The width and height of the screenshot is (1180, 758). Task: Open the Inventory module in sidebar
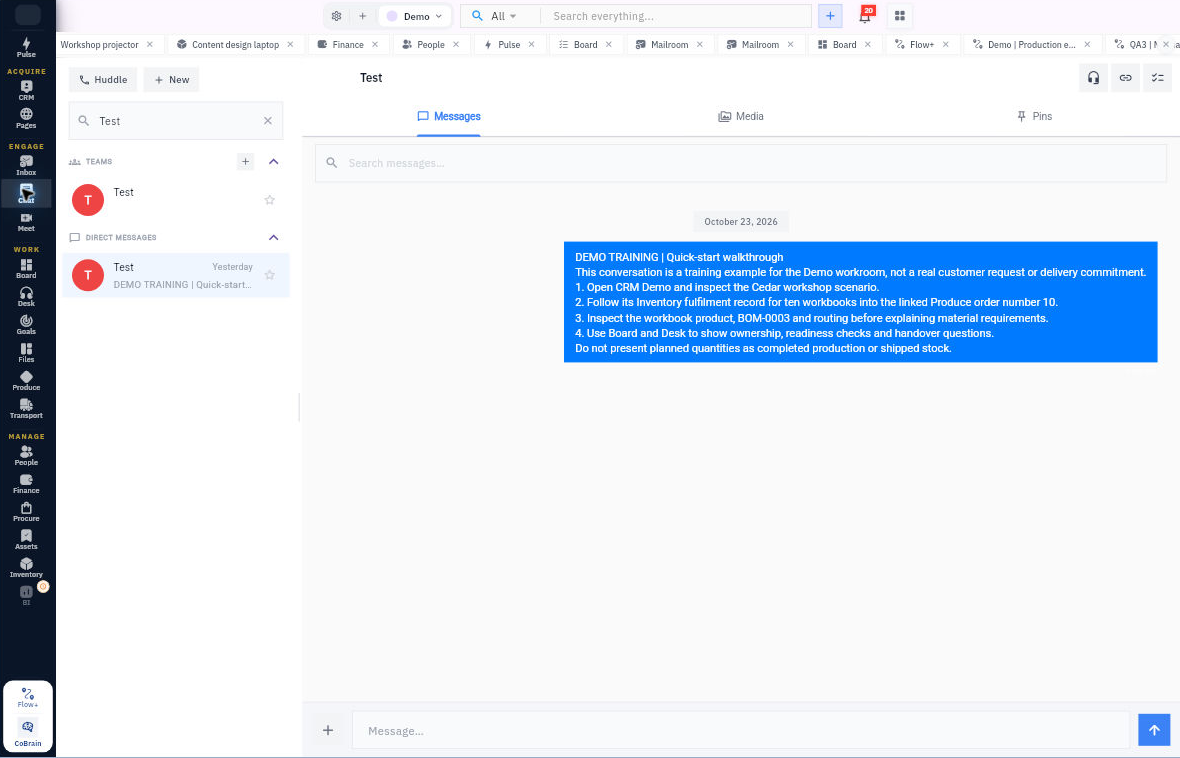[x=26, y=568]
